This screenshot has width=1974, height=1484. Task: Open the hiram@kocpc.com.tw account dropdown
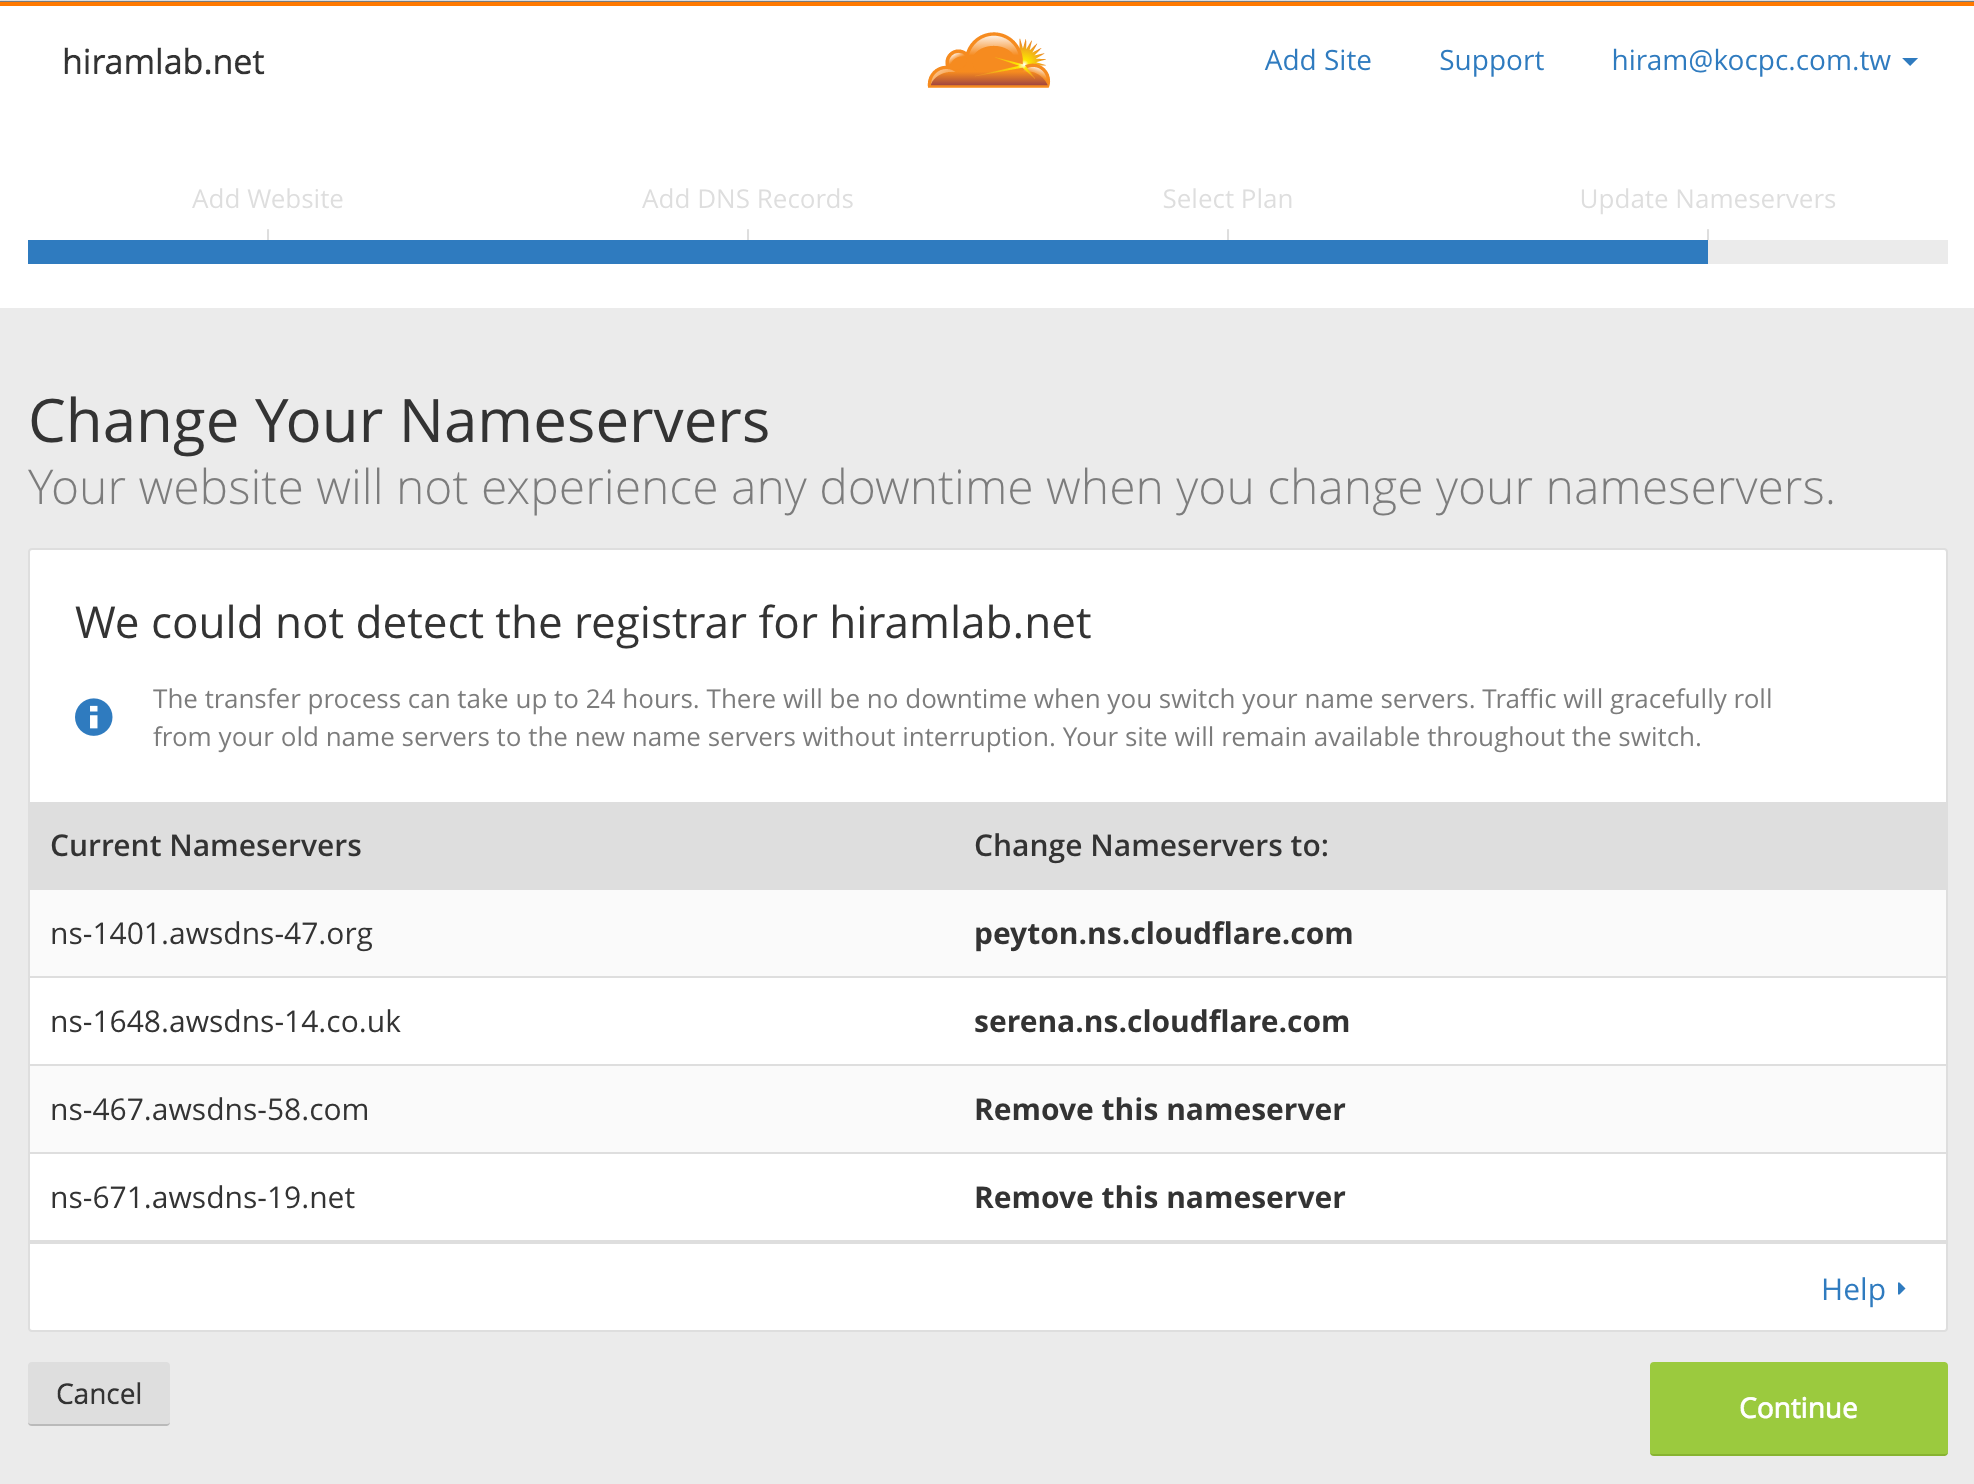1764,61
